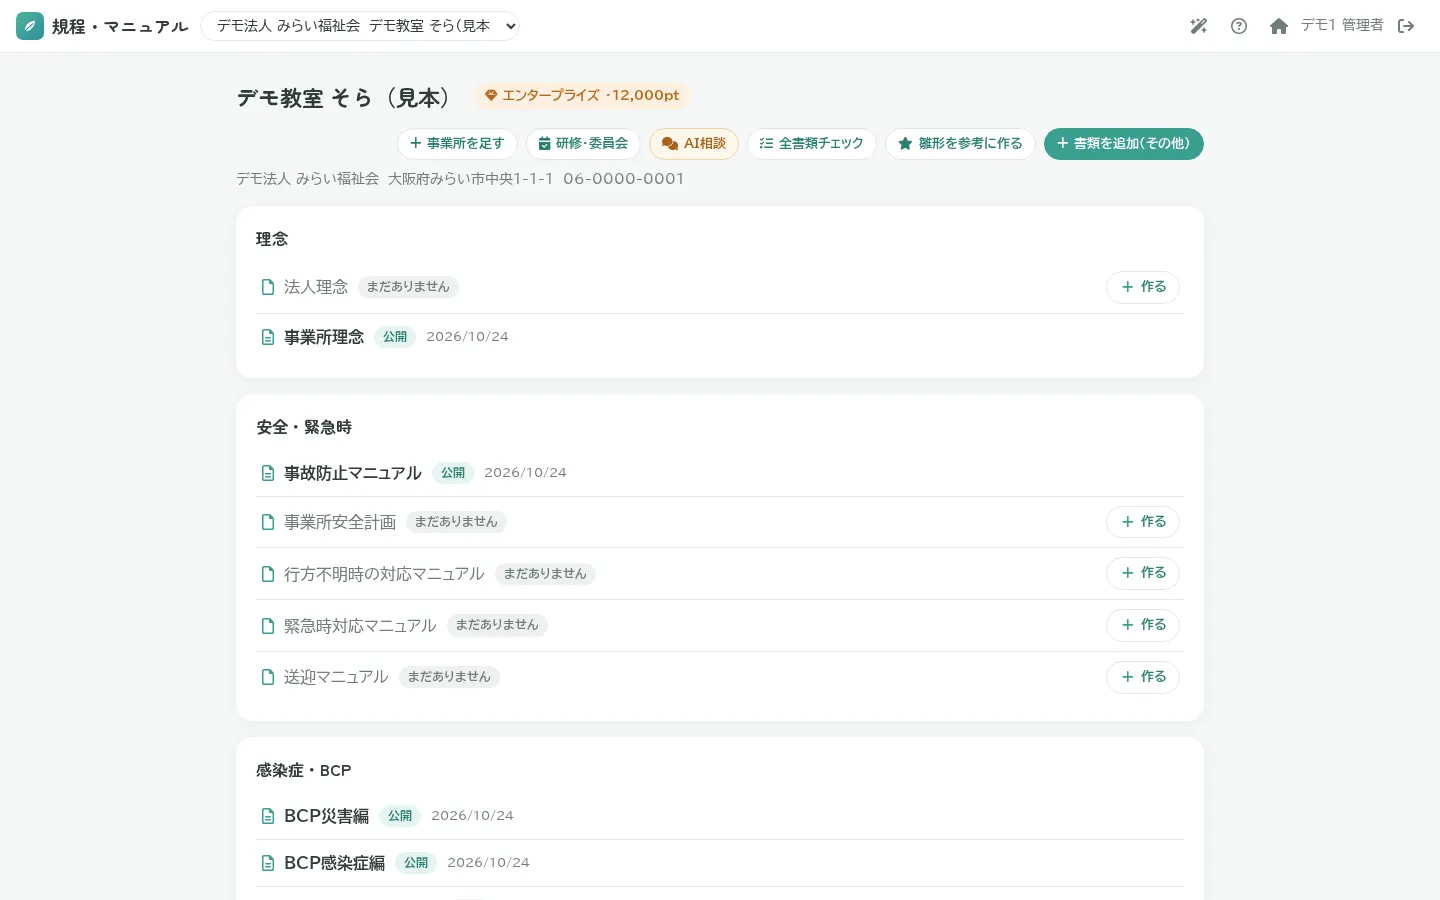Click the document icon beside 法人理念
This screenshot has width=1440, height=900.
[x=268, y=287]
